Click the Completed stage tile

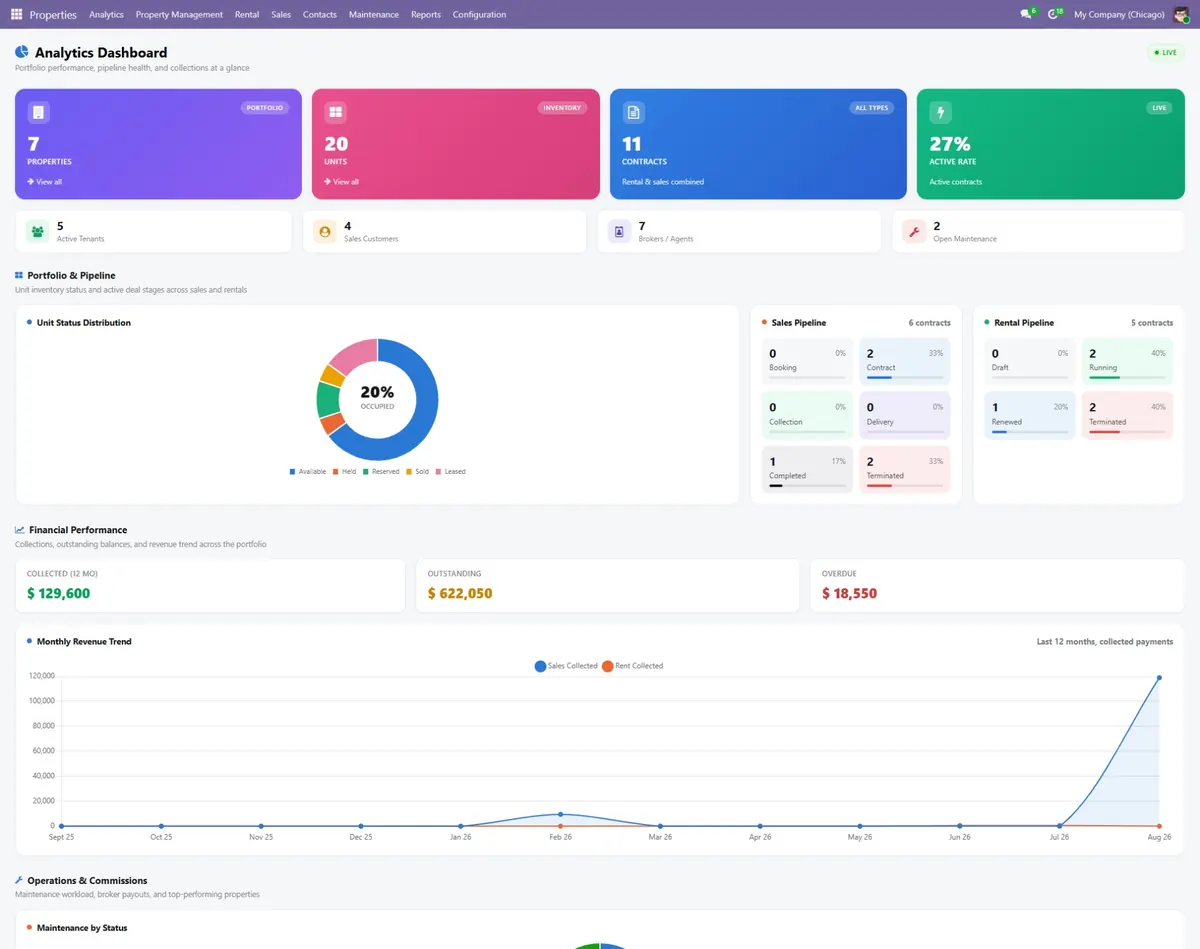807,470
